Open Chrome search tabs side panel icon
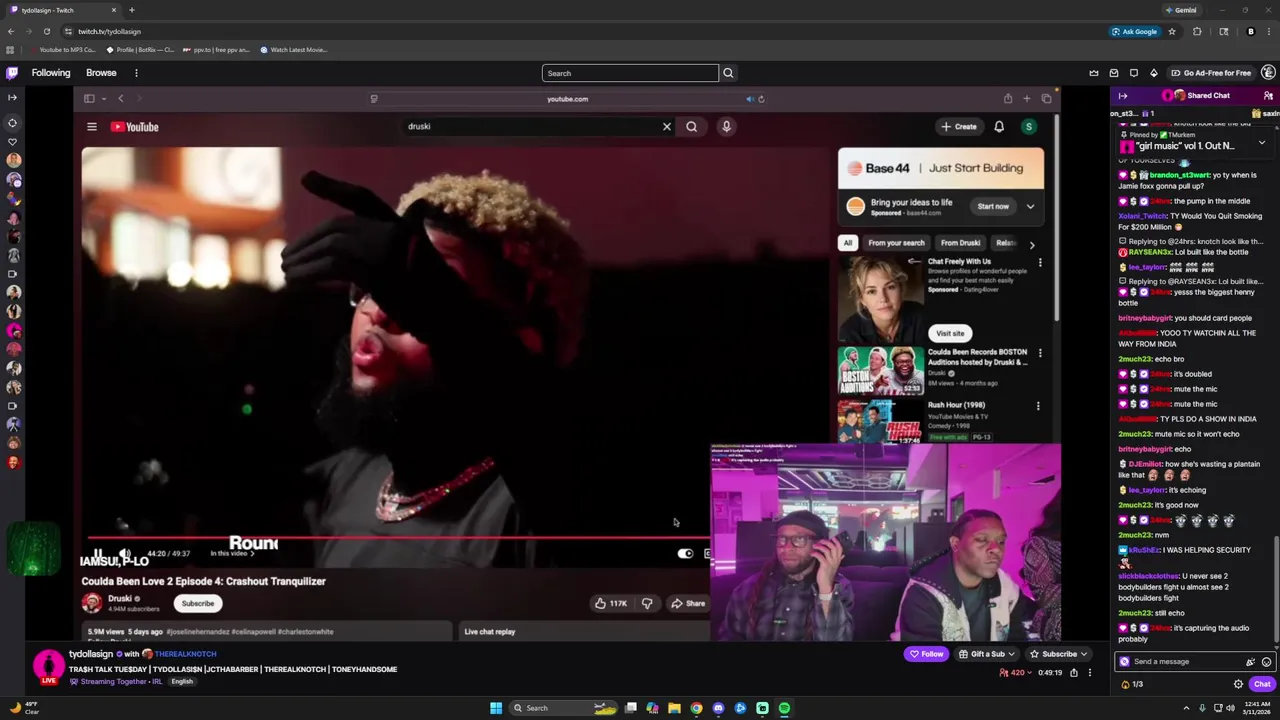The height and width of the screenshot is (720, 1280). 1223,31
